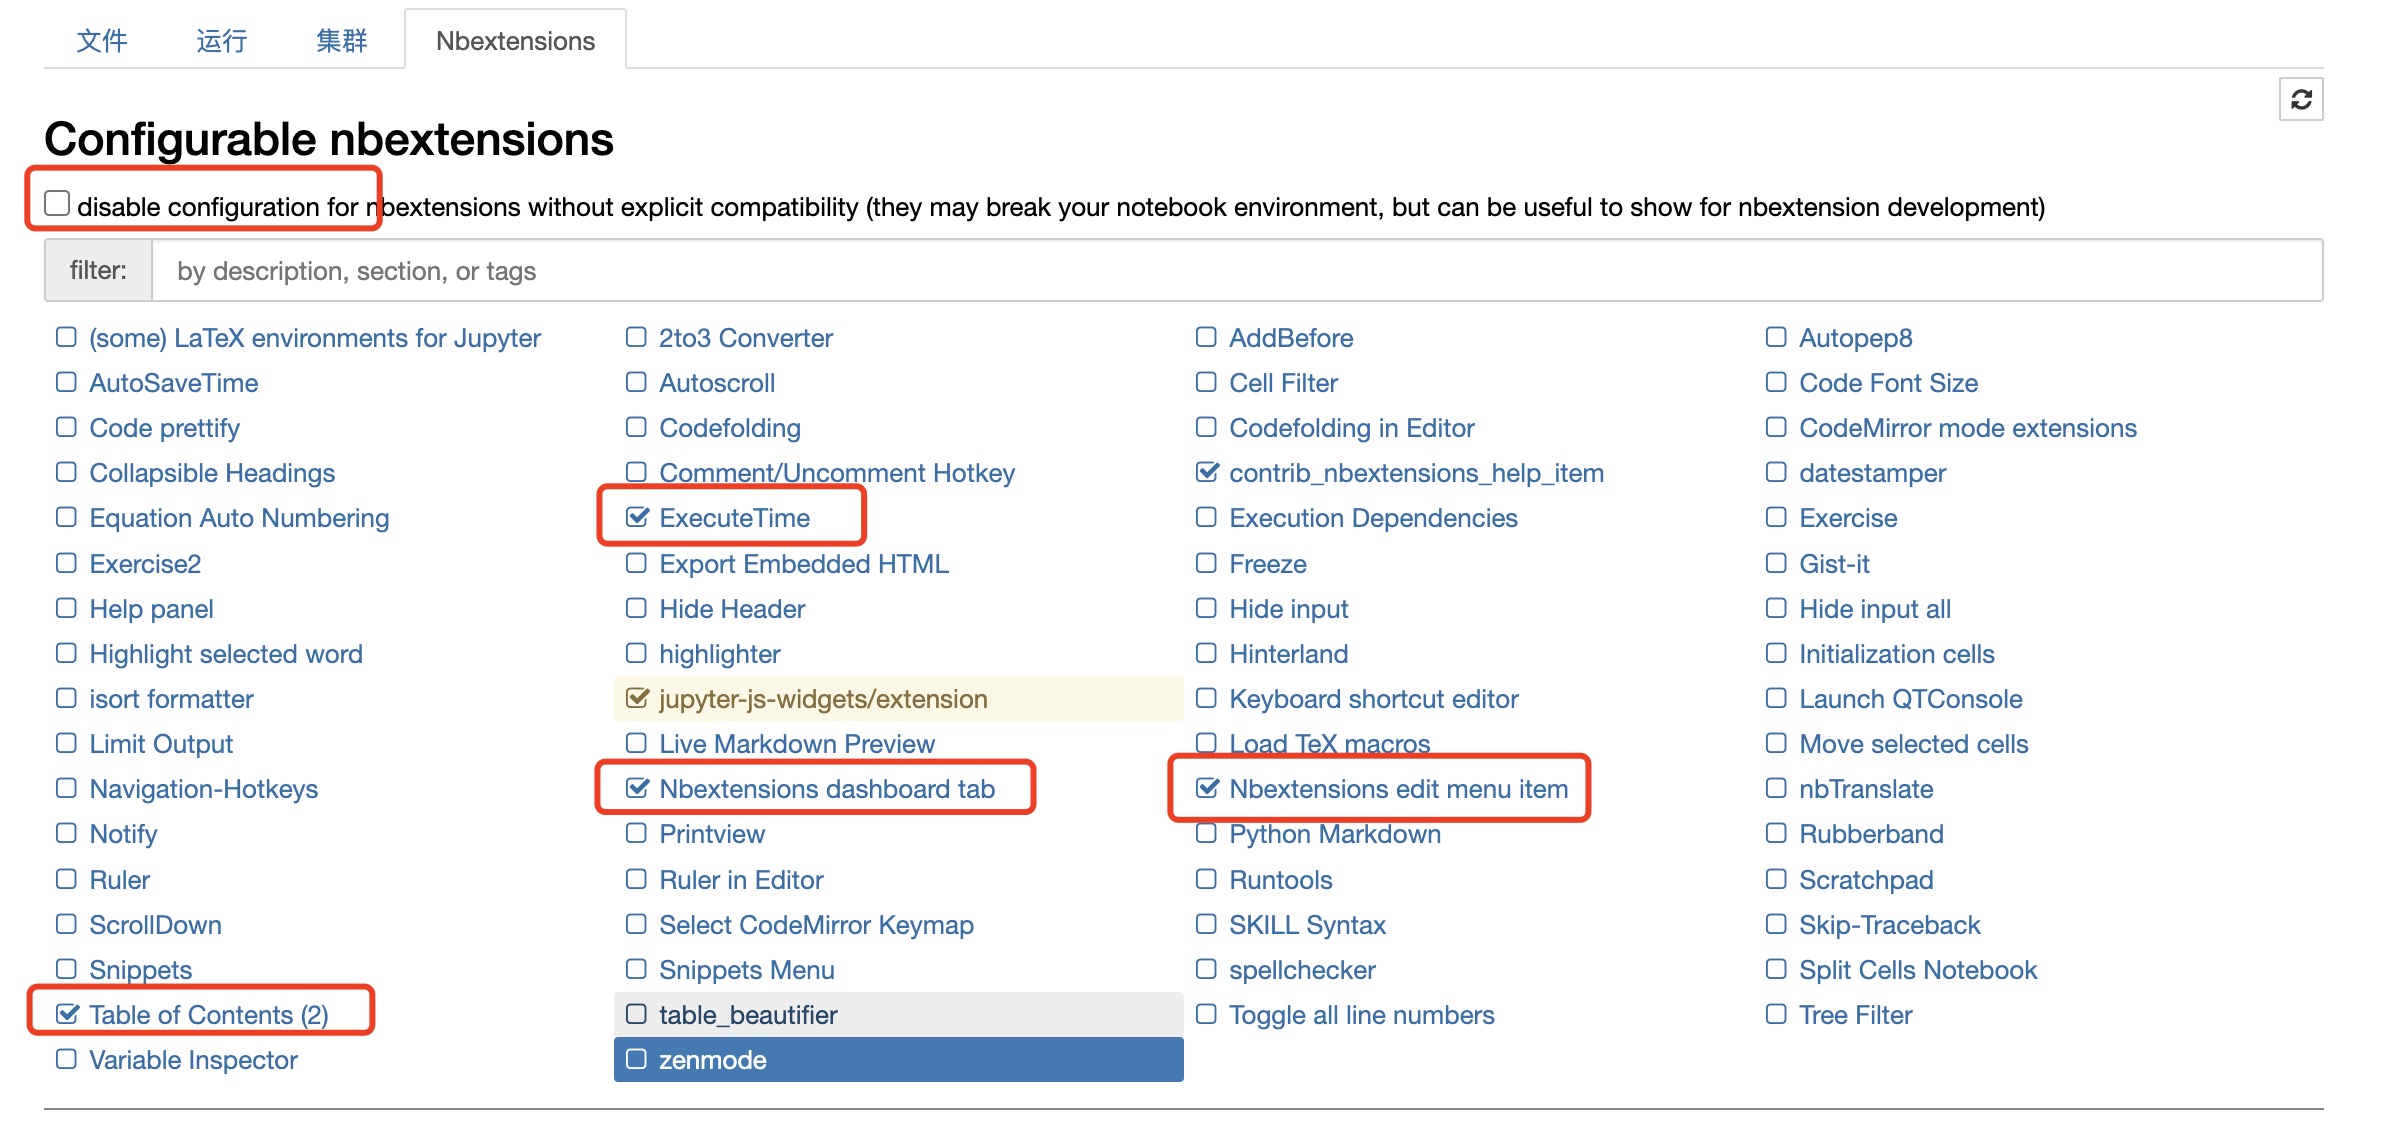Open the 运行 tab

click(222, 41)
